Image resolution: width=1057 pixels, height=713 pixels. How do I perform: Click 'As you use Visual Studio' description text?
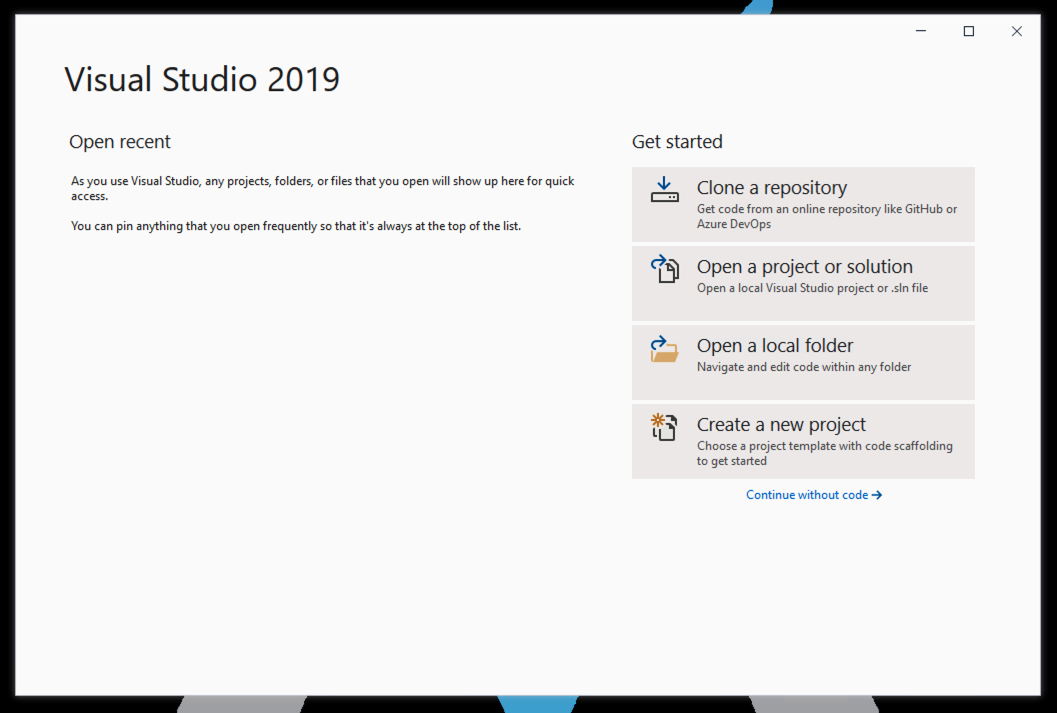point(322,188)
